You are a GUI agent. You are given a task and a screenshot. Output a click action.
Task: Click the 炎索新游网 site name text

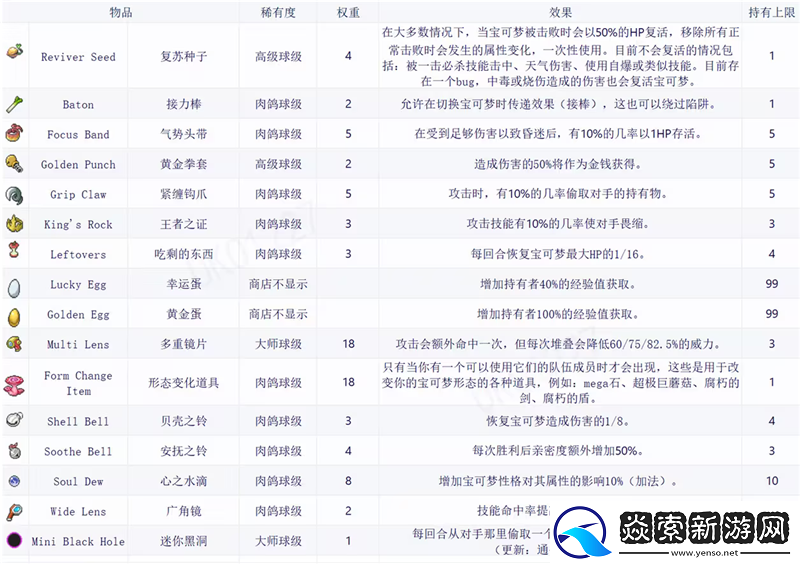point(704,528)
